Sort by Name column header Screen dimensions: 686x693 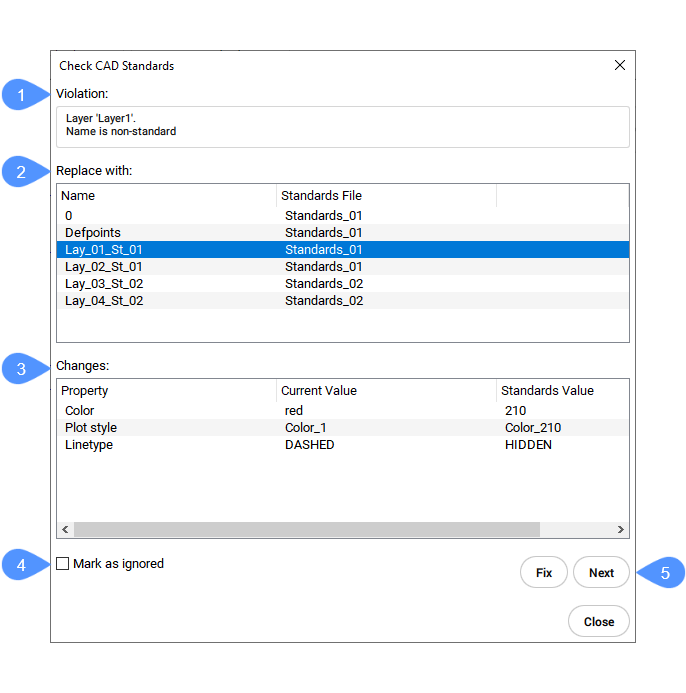pos(165,196)
